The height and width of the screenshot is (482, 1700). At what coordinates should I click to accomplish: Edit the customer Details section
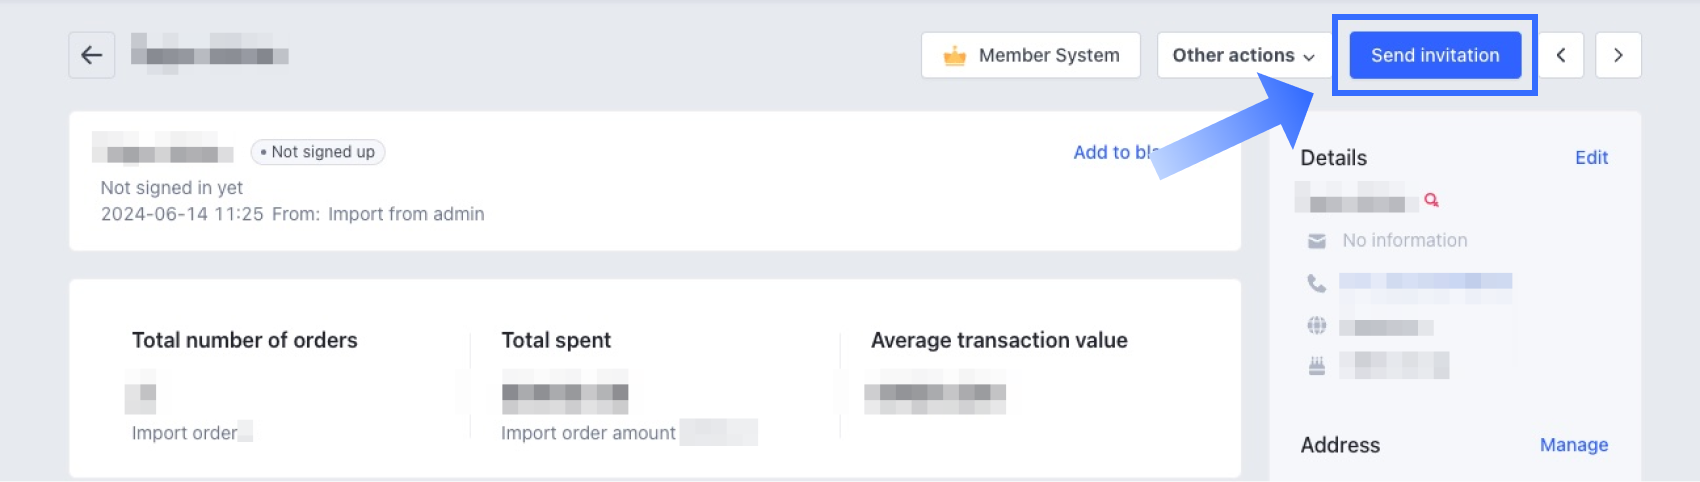click(x=1591, y=157)
